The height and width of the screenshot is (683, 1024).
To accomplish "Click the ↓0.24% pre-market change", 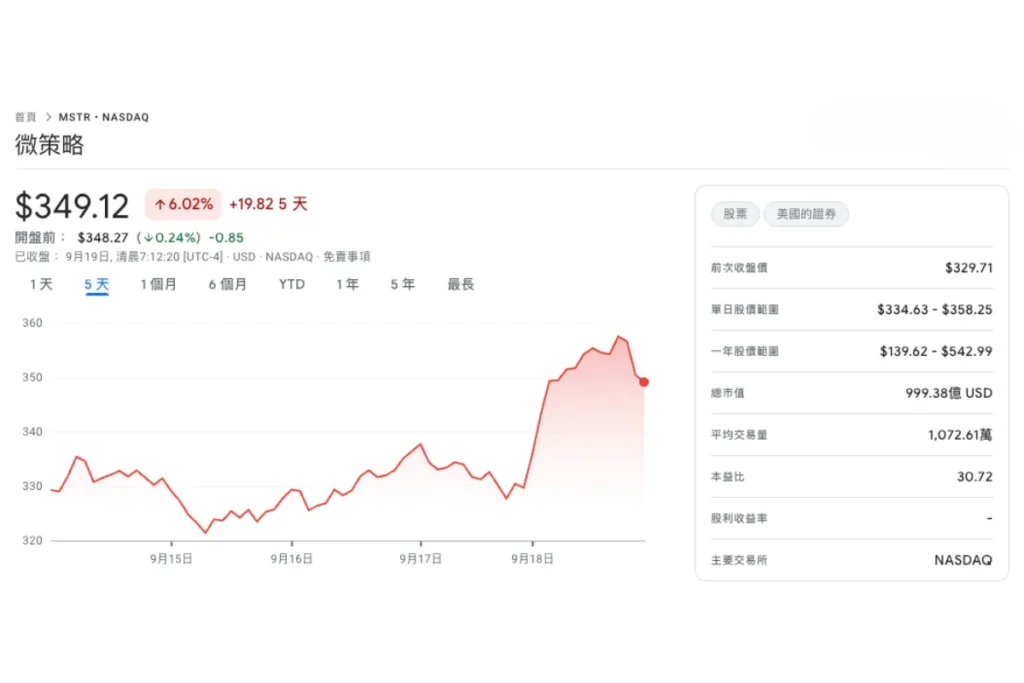I will 168,238.
